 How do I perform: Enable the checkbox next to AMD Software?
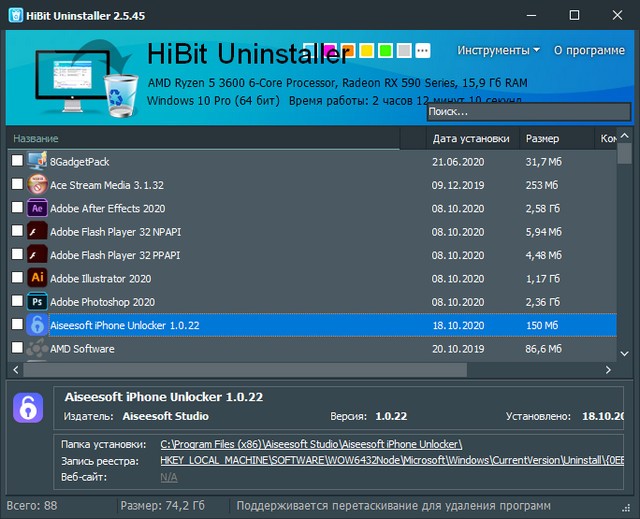pyautogui.click(x=17, y=348)
